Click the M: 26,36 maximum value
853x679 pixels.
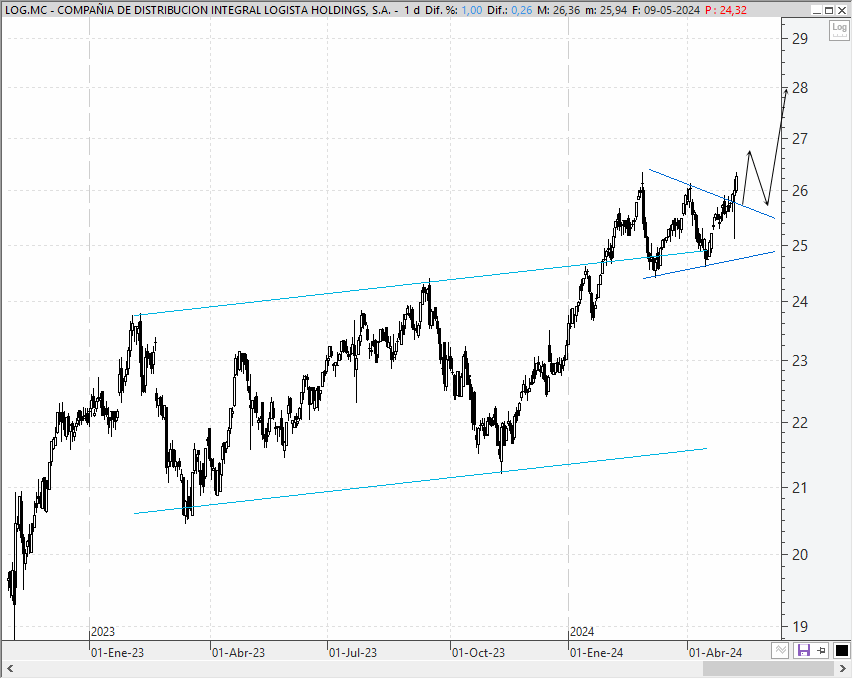pyautogui.click(x=559, y=10)
